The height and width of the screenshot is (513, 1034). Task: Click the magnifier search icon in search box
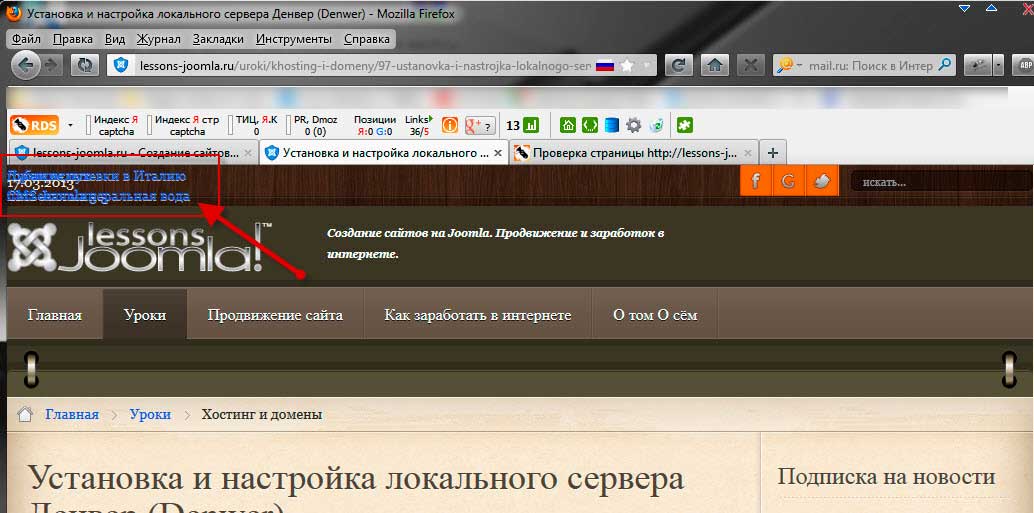click(x=945, y=65)
